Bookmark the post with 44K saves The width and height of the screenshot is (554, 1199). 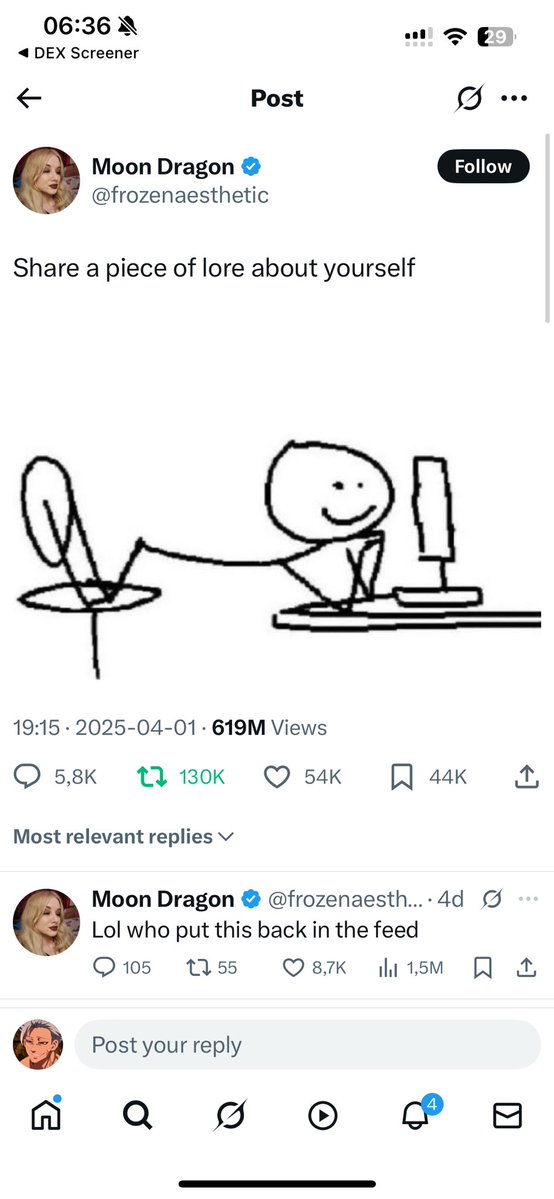pyautogui.click(x=401, y=777)
